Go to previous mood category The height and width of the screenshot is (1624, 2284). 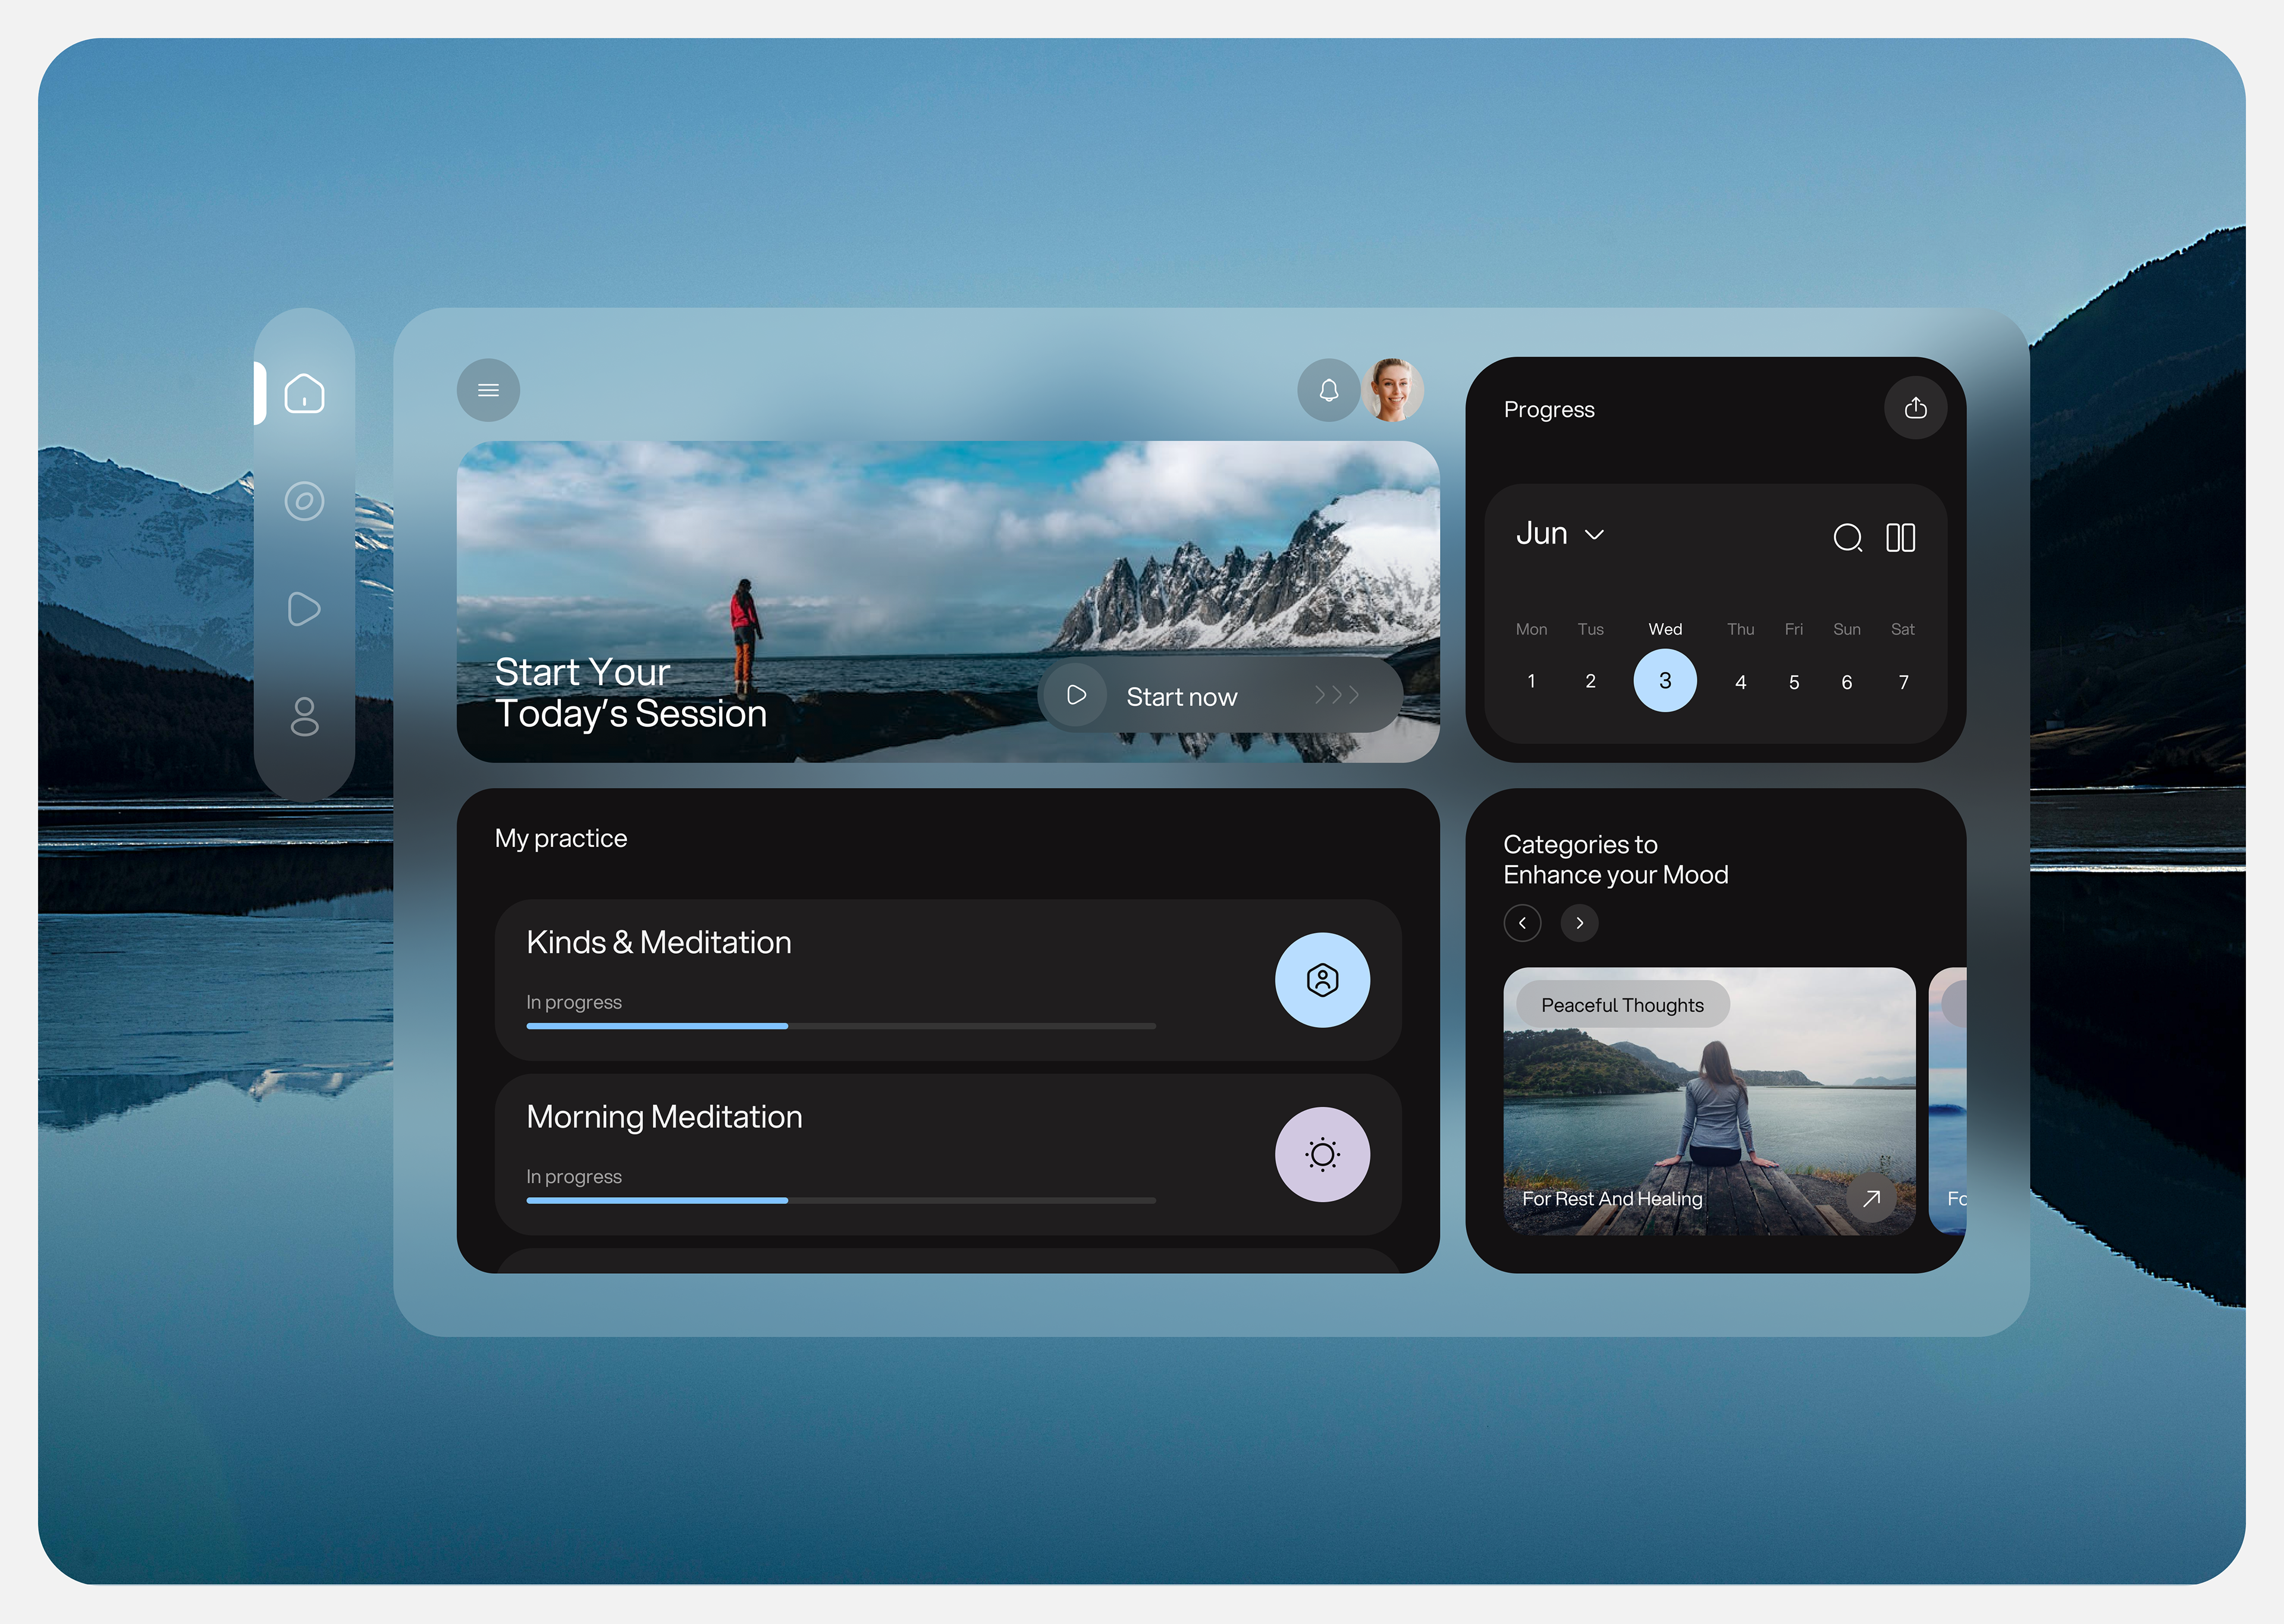click(x=1522, y=923)
